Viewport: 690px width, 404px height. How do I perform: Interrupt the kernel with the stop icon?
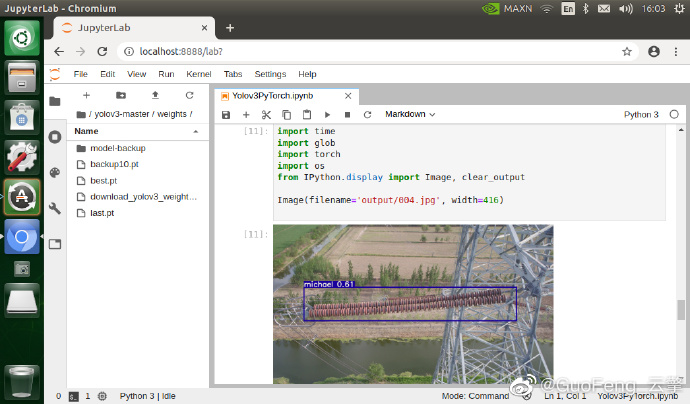[347, 115]
